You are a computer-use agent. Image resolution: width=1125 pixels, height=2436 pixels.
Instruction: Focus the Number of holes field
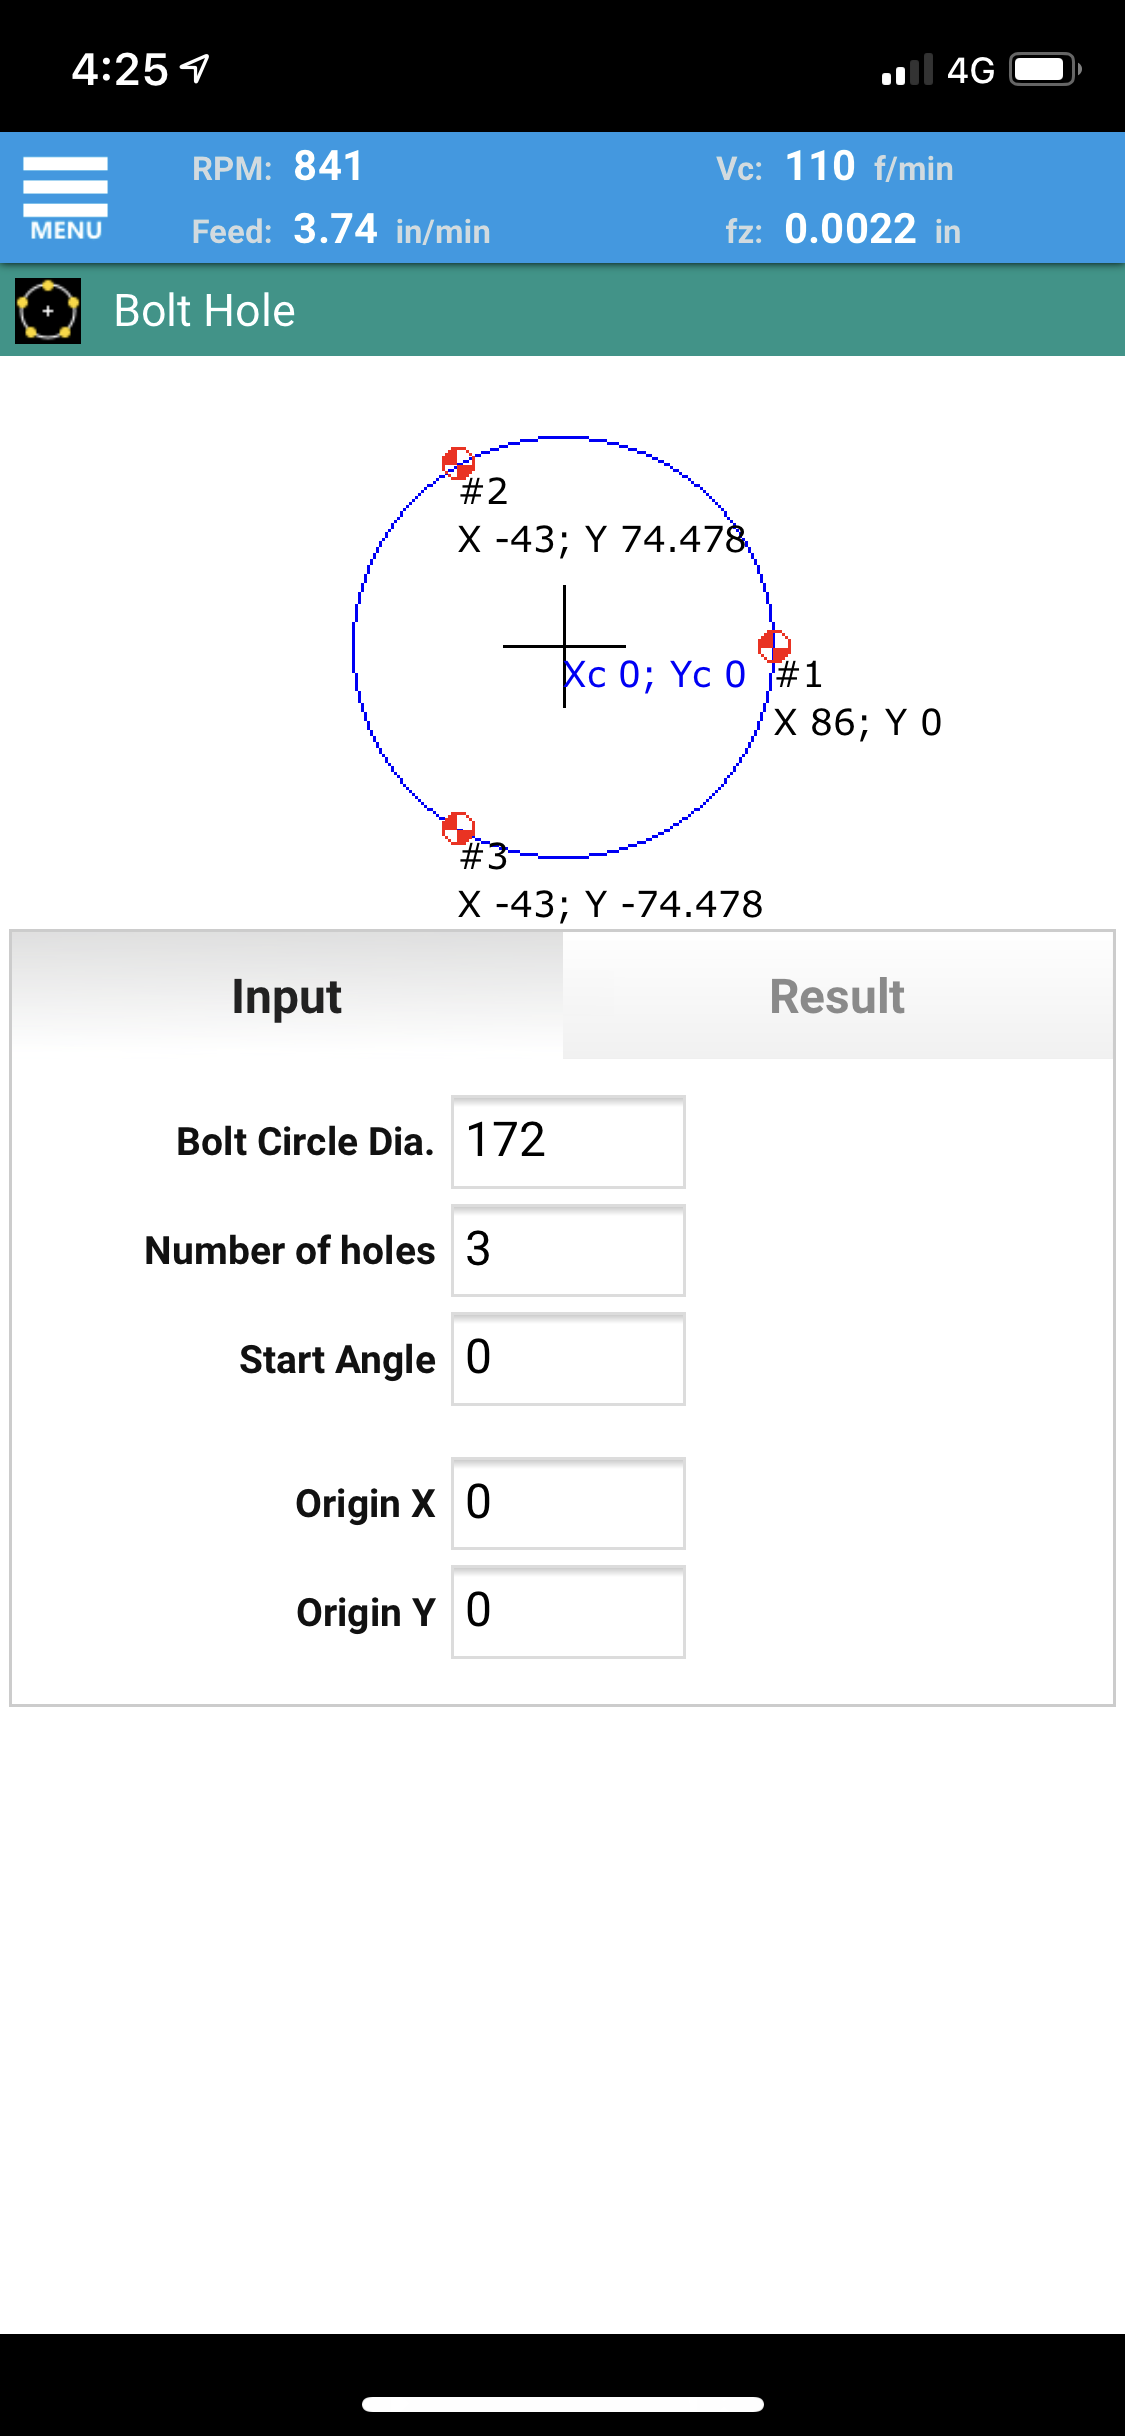tap(568, 1250)
